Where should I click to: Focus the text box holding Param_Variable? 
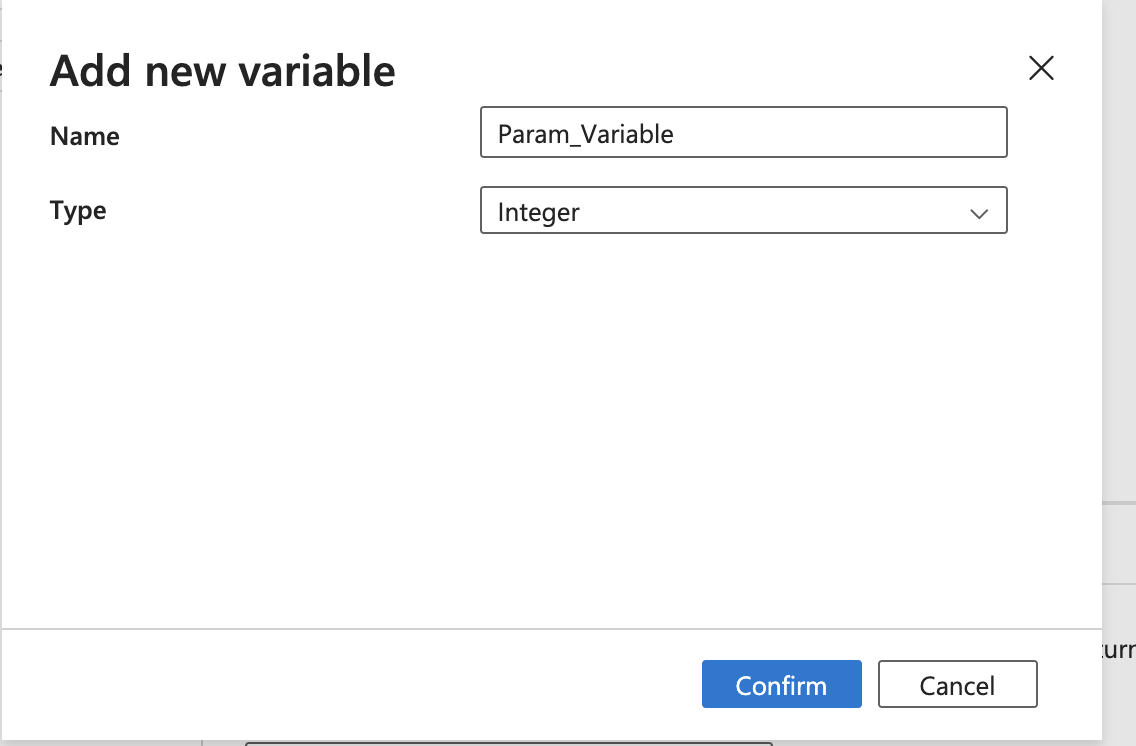743,132
